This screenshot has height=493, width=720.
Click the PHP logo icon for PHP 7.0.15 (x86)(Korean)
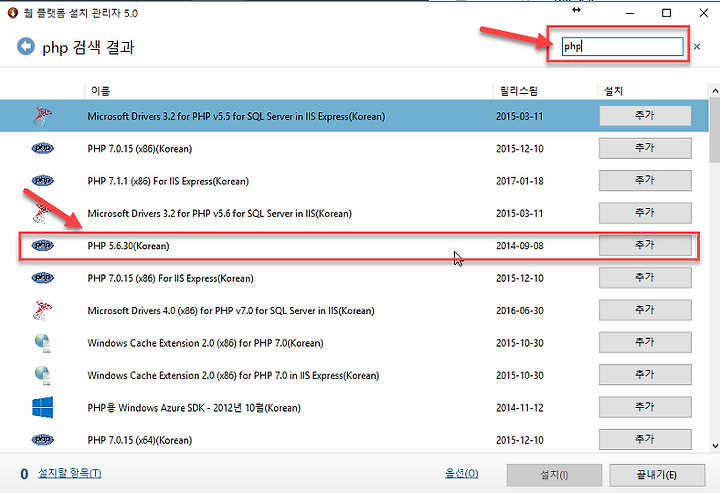[x=43, y=148]
